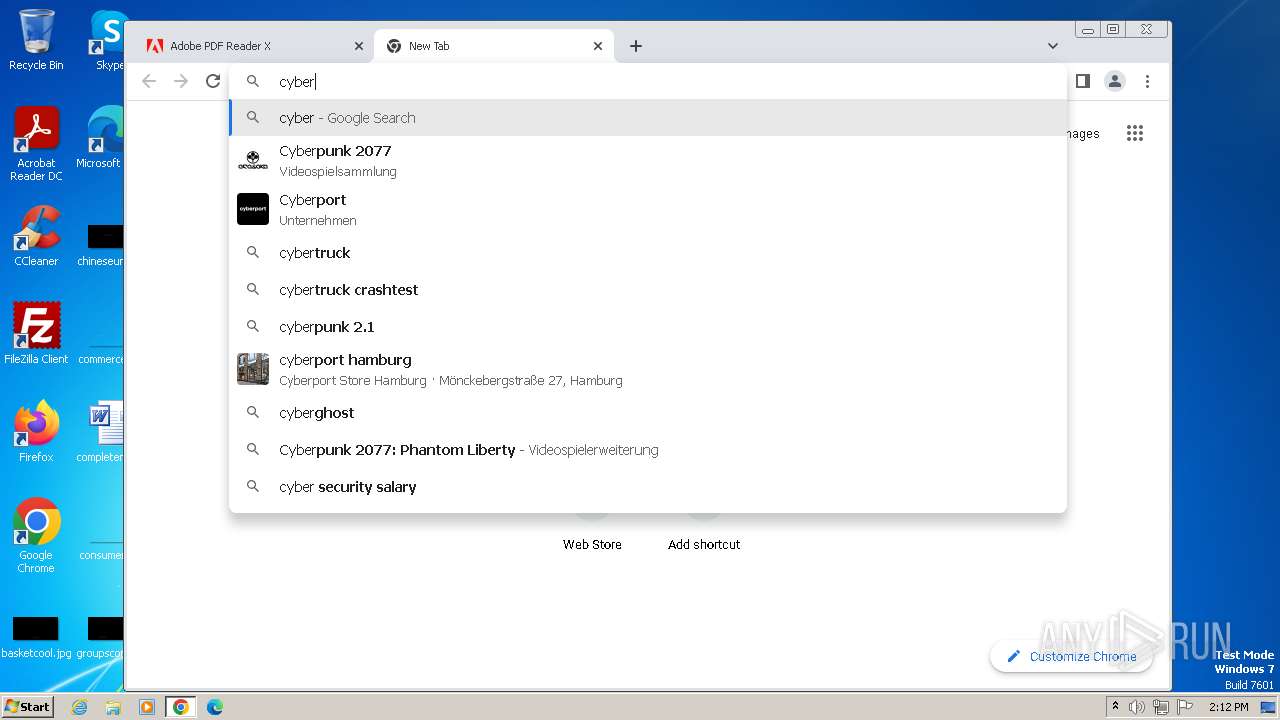Reload the page with the refresh icon
This screenshot has width=1280, height=720.
pyautogui.click(x=213, y=81)
